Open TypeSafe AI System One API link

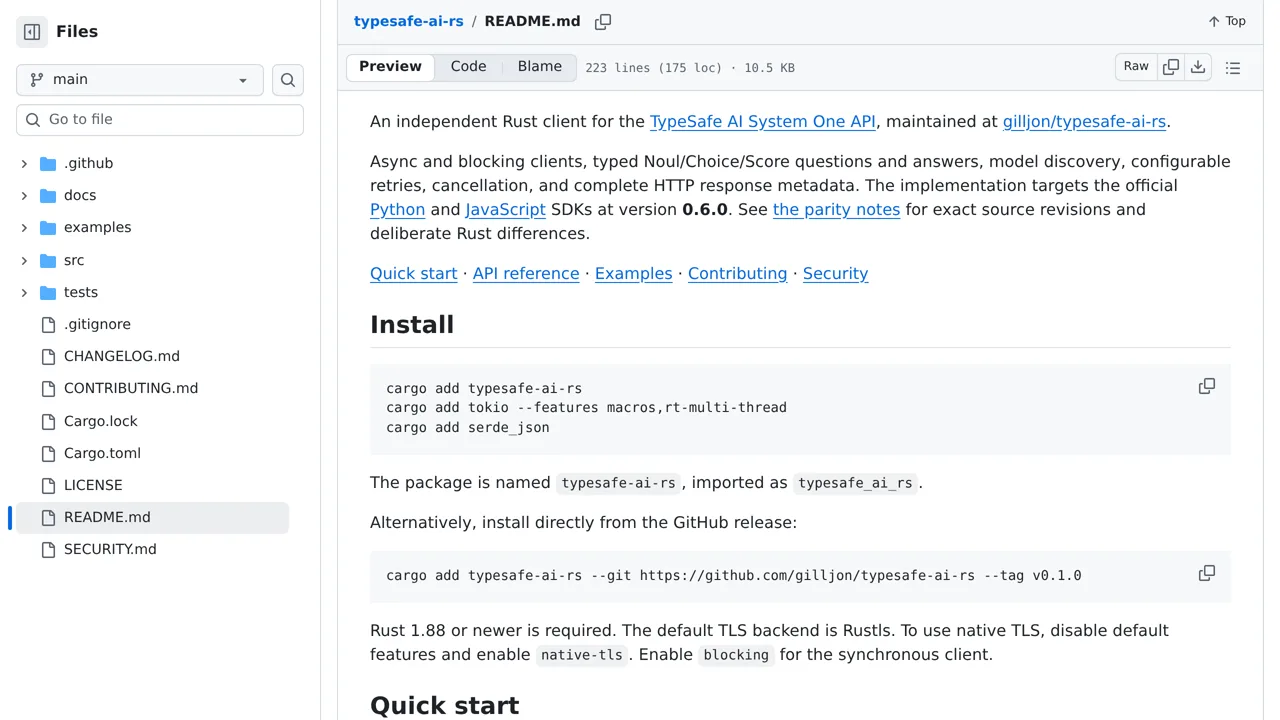pyautogui.click(x=763, y=122)
